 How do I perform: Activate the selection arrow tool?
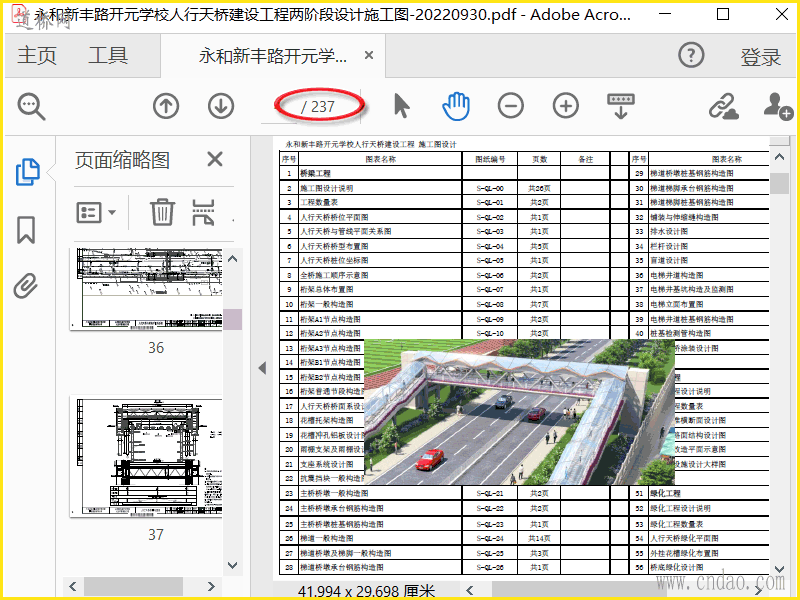pos(402,106)
